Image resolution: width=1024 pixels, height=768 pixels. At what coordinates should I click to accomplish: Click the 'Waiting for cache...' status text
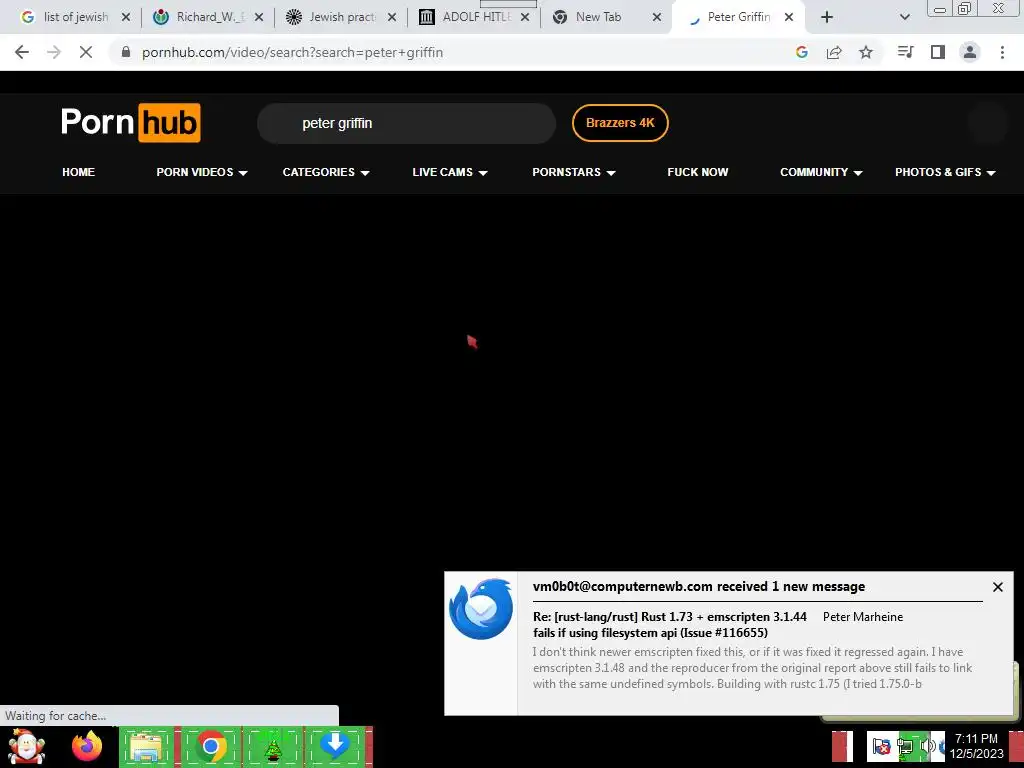pyautogui.click(x=56, y=716)
